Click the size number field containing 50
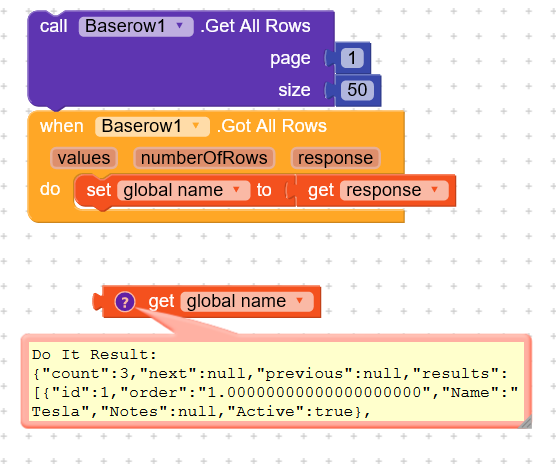This screenshot has height=464, width=556. point(357,90)
